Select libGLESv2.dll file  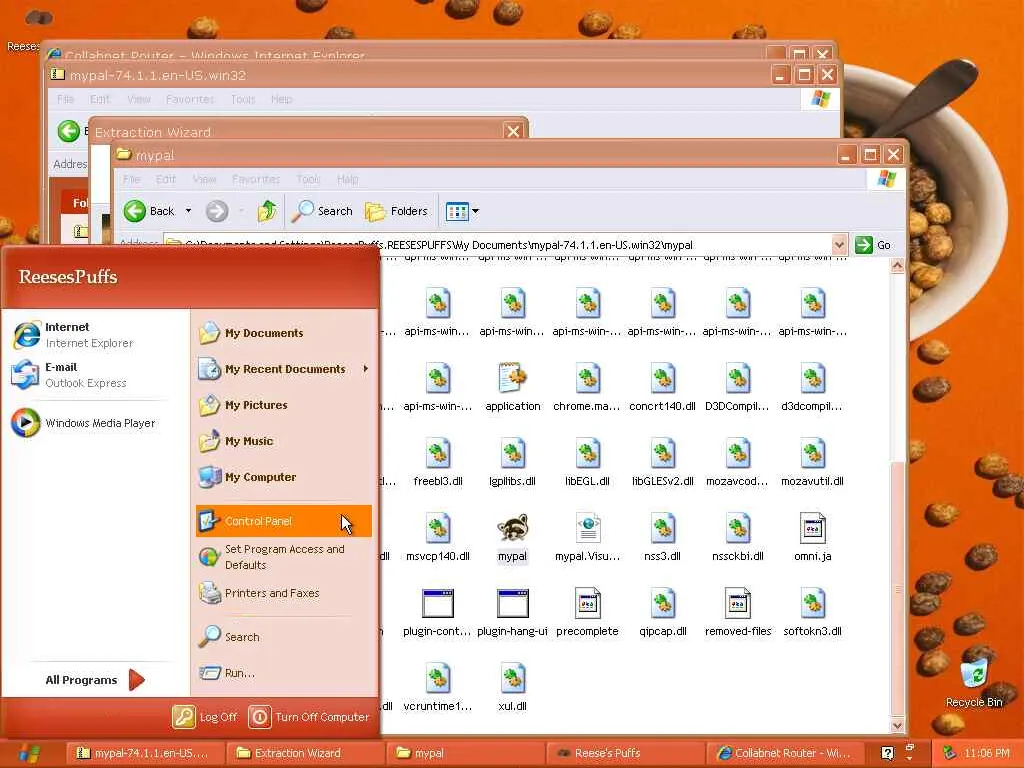coord(662,462)
